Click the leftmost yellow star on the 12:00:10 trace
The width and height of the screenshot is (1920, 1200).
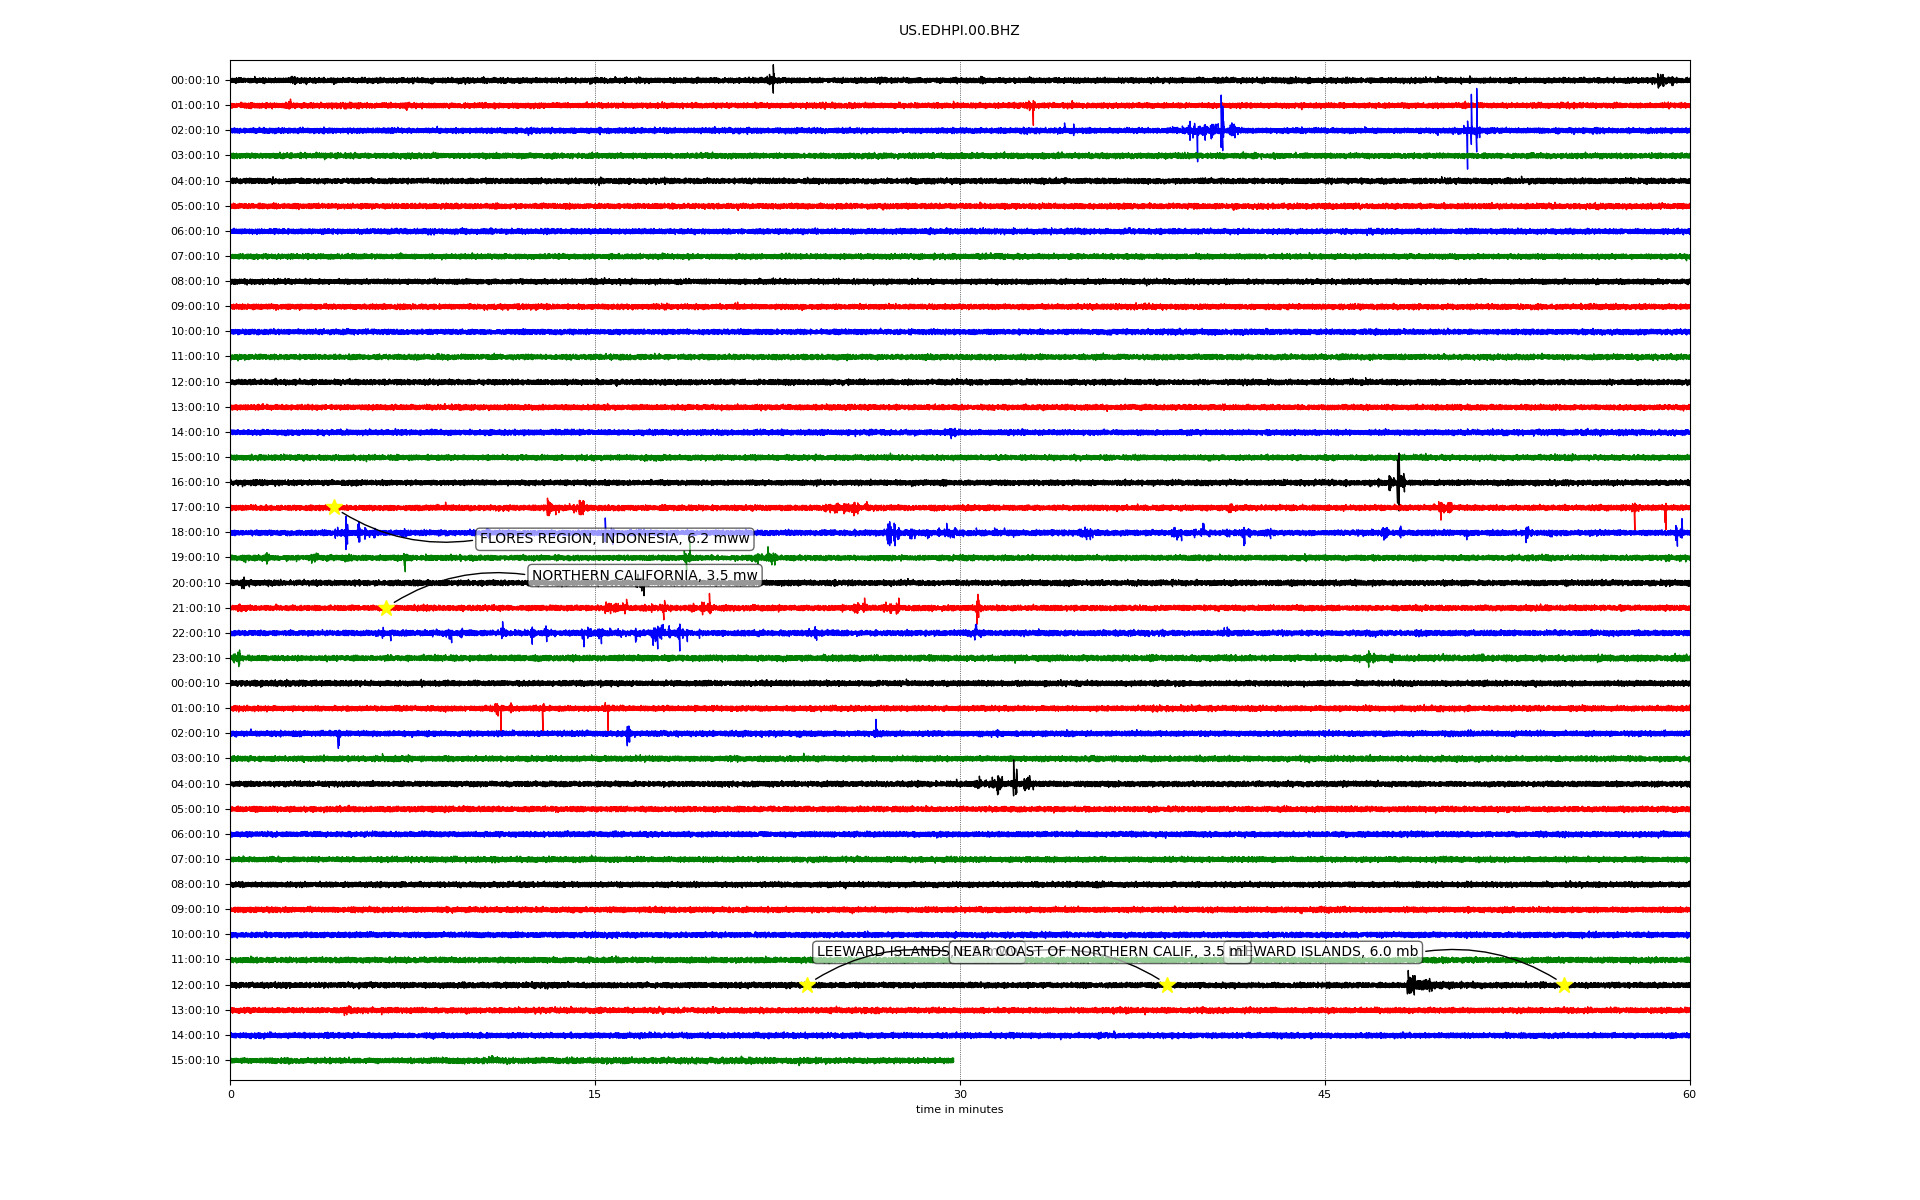(807, 985)
